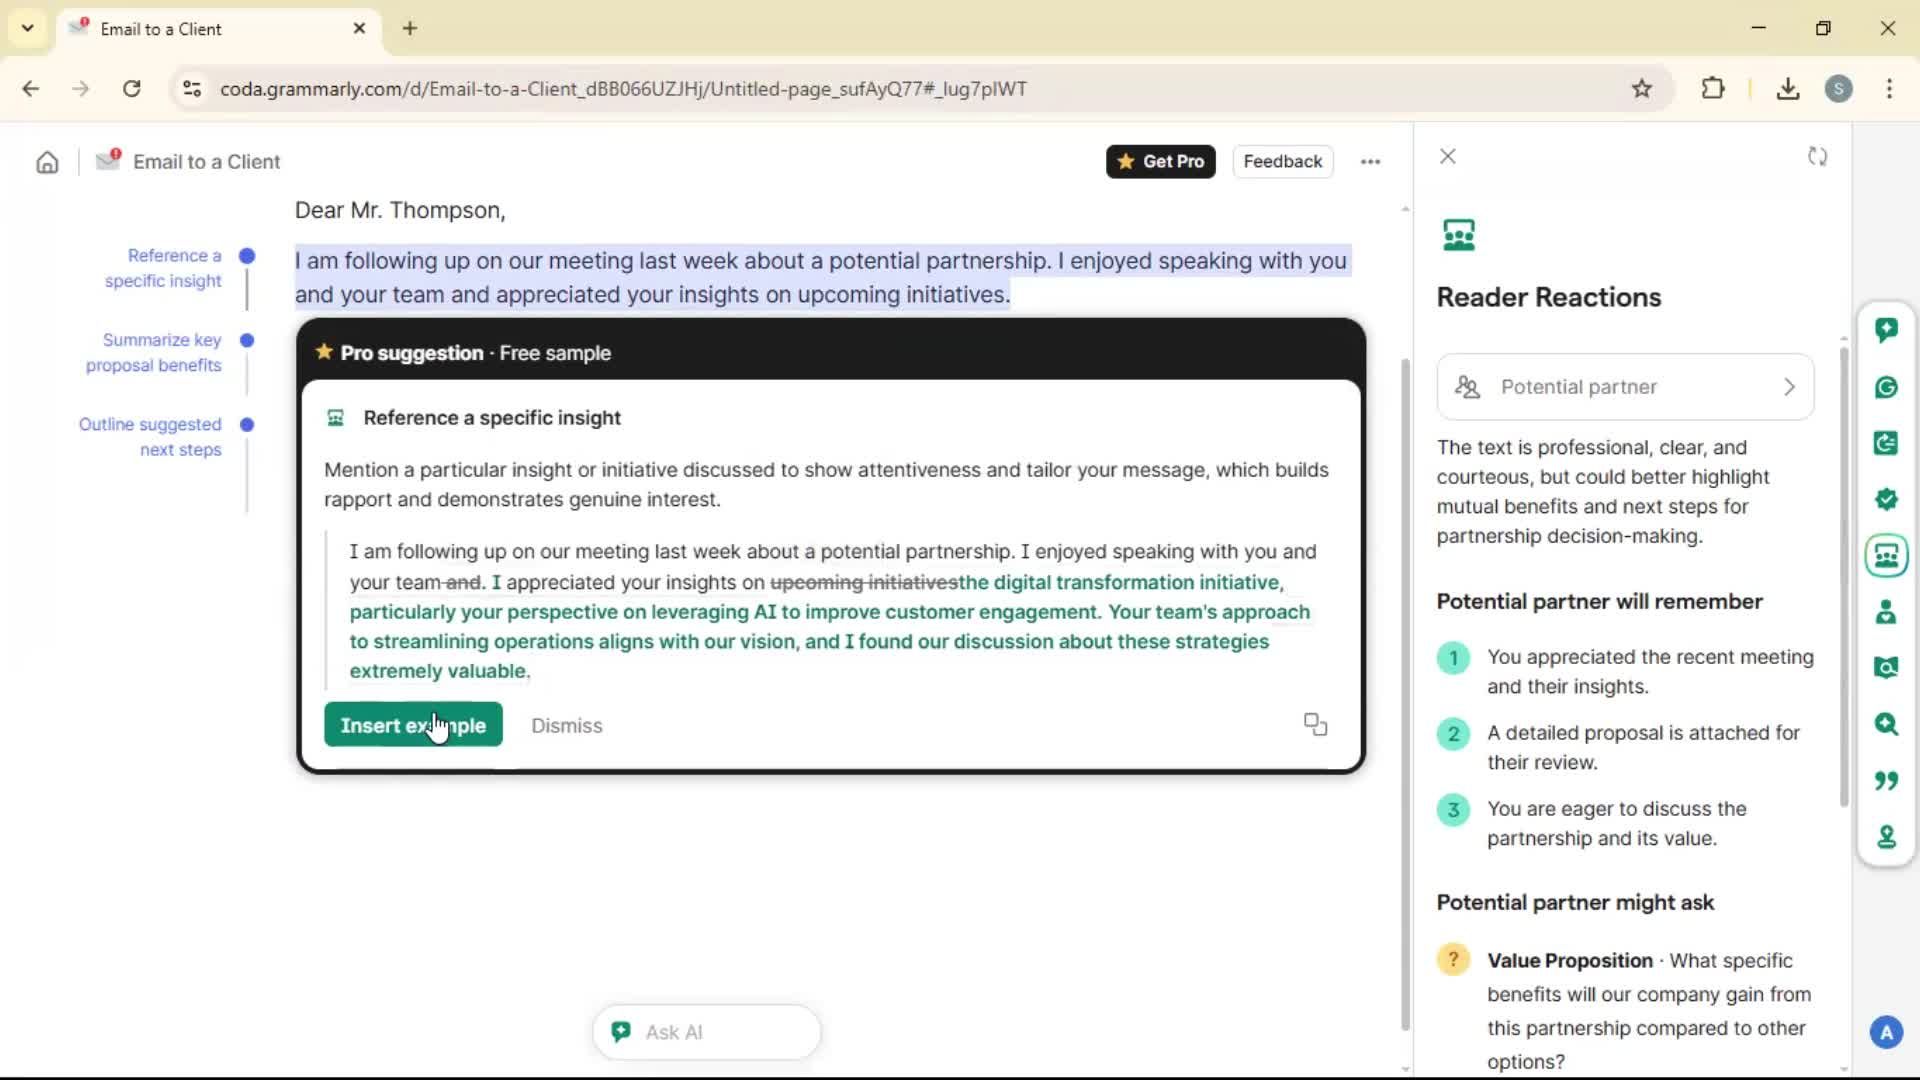
Task: Jump to Summarize key proposal benefits
Action: pos(154,352)
